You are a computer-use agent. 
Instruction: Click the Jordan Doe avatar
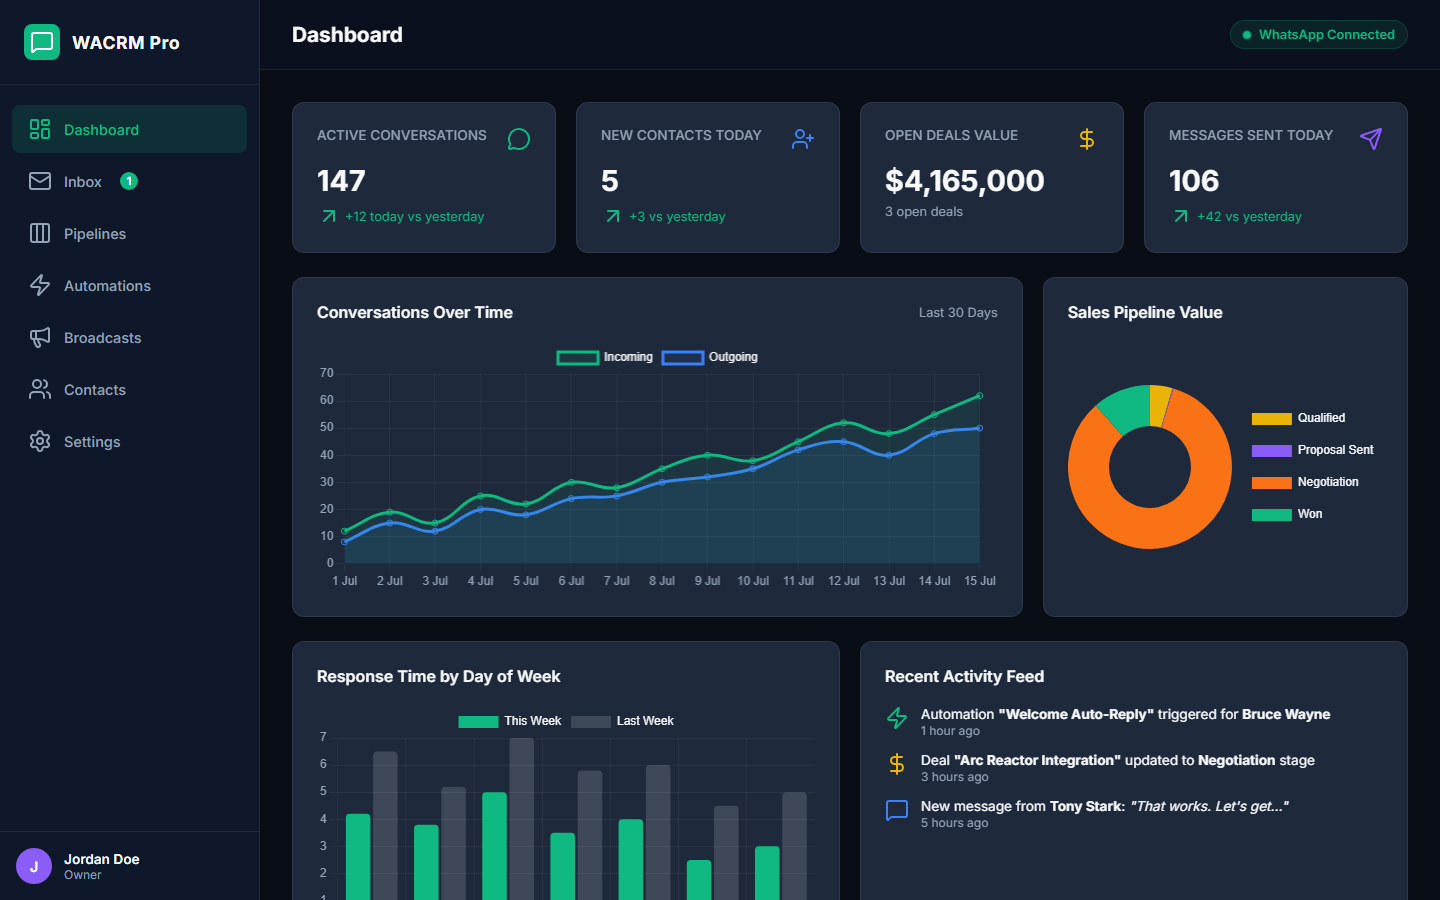(34, 866)
